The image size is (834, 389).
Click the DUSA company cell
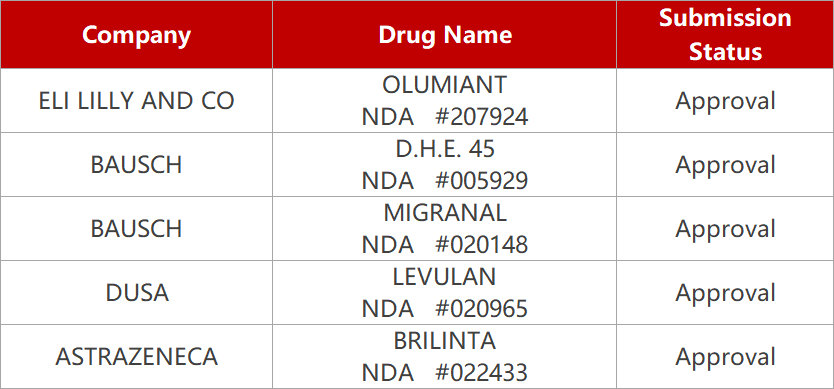point(137,293)
